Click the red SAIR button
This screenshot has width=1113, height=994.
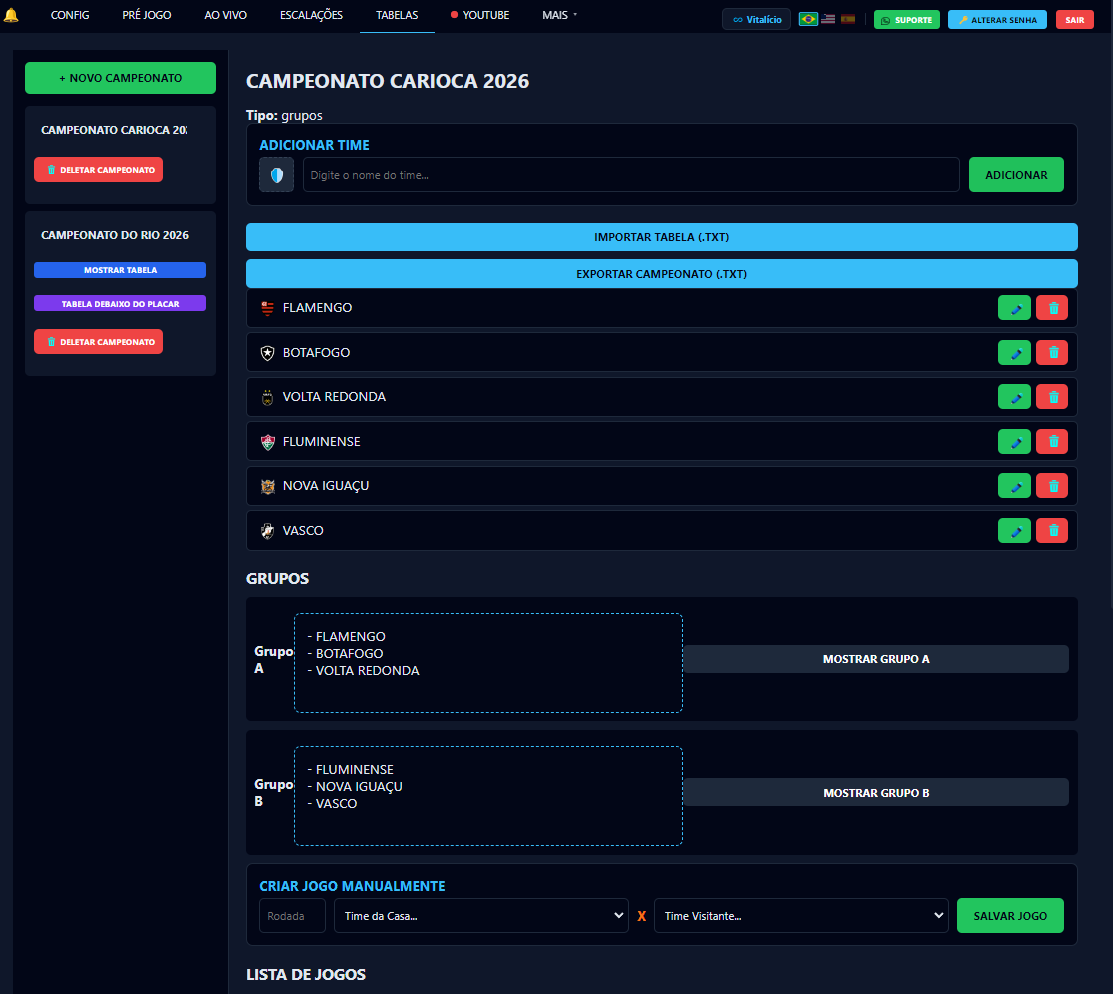pyautogui.click(x=1074, y=20)
